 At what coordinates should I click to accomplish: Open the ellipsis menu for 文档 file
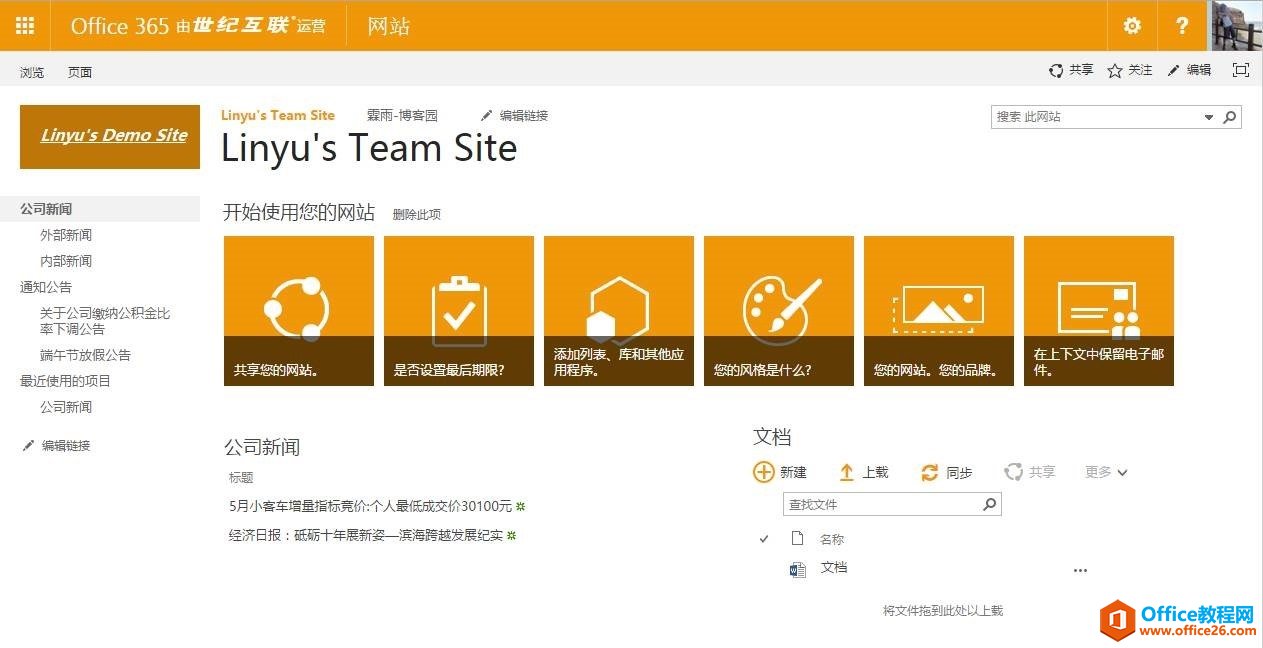pos(1080,570)
